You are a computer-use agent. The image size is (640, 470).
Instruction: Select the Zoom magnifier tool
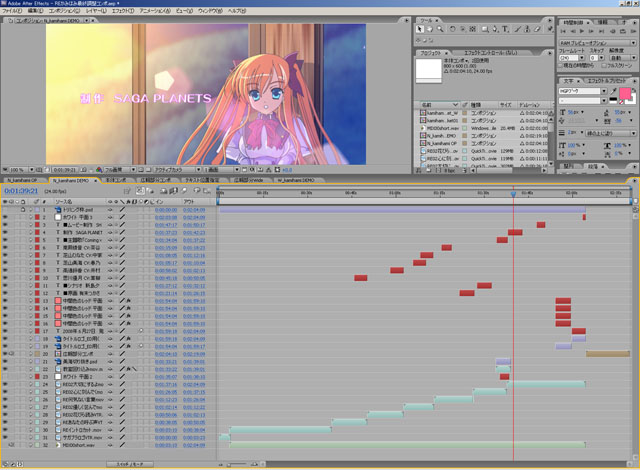click(440, 29)
